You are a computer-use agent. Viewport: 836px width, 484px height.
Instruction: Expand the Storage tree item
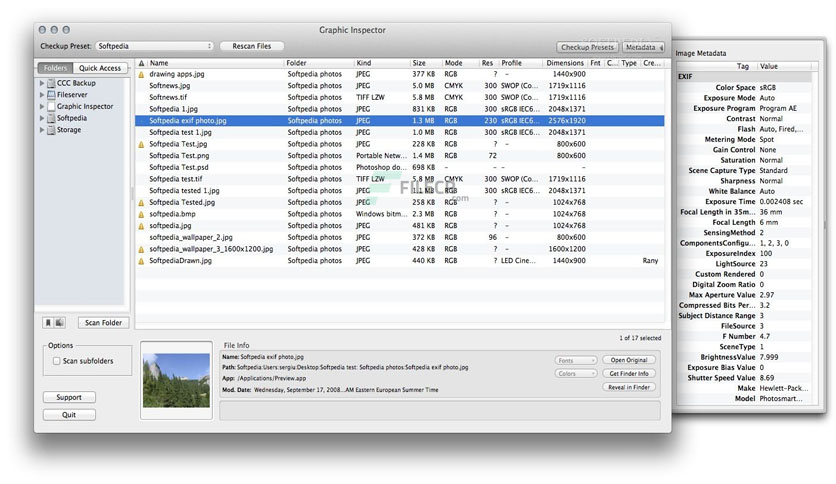[42, 130]
